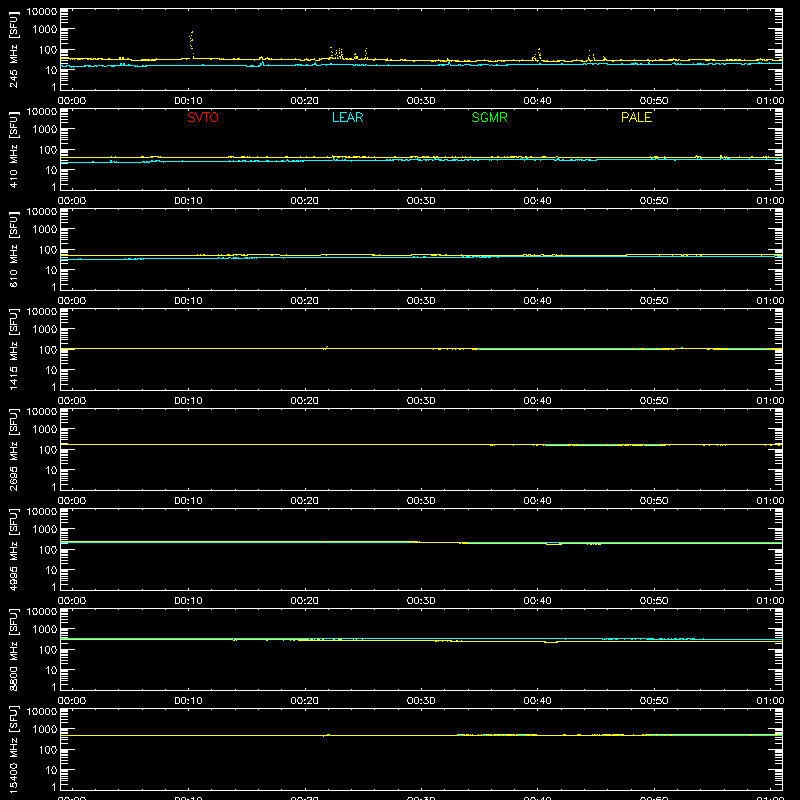Click the 00:50 time label under the 1415 MHz panel
The height and width of the screenshot is (800, 800).
(654, 401)
